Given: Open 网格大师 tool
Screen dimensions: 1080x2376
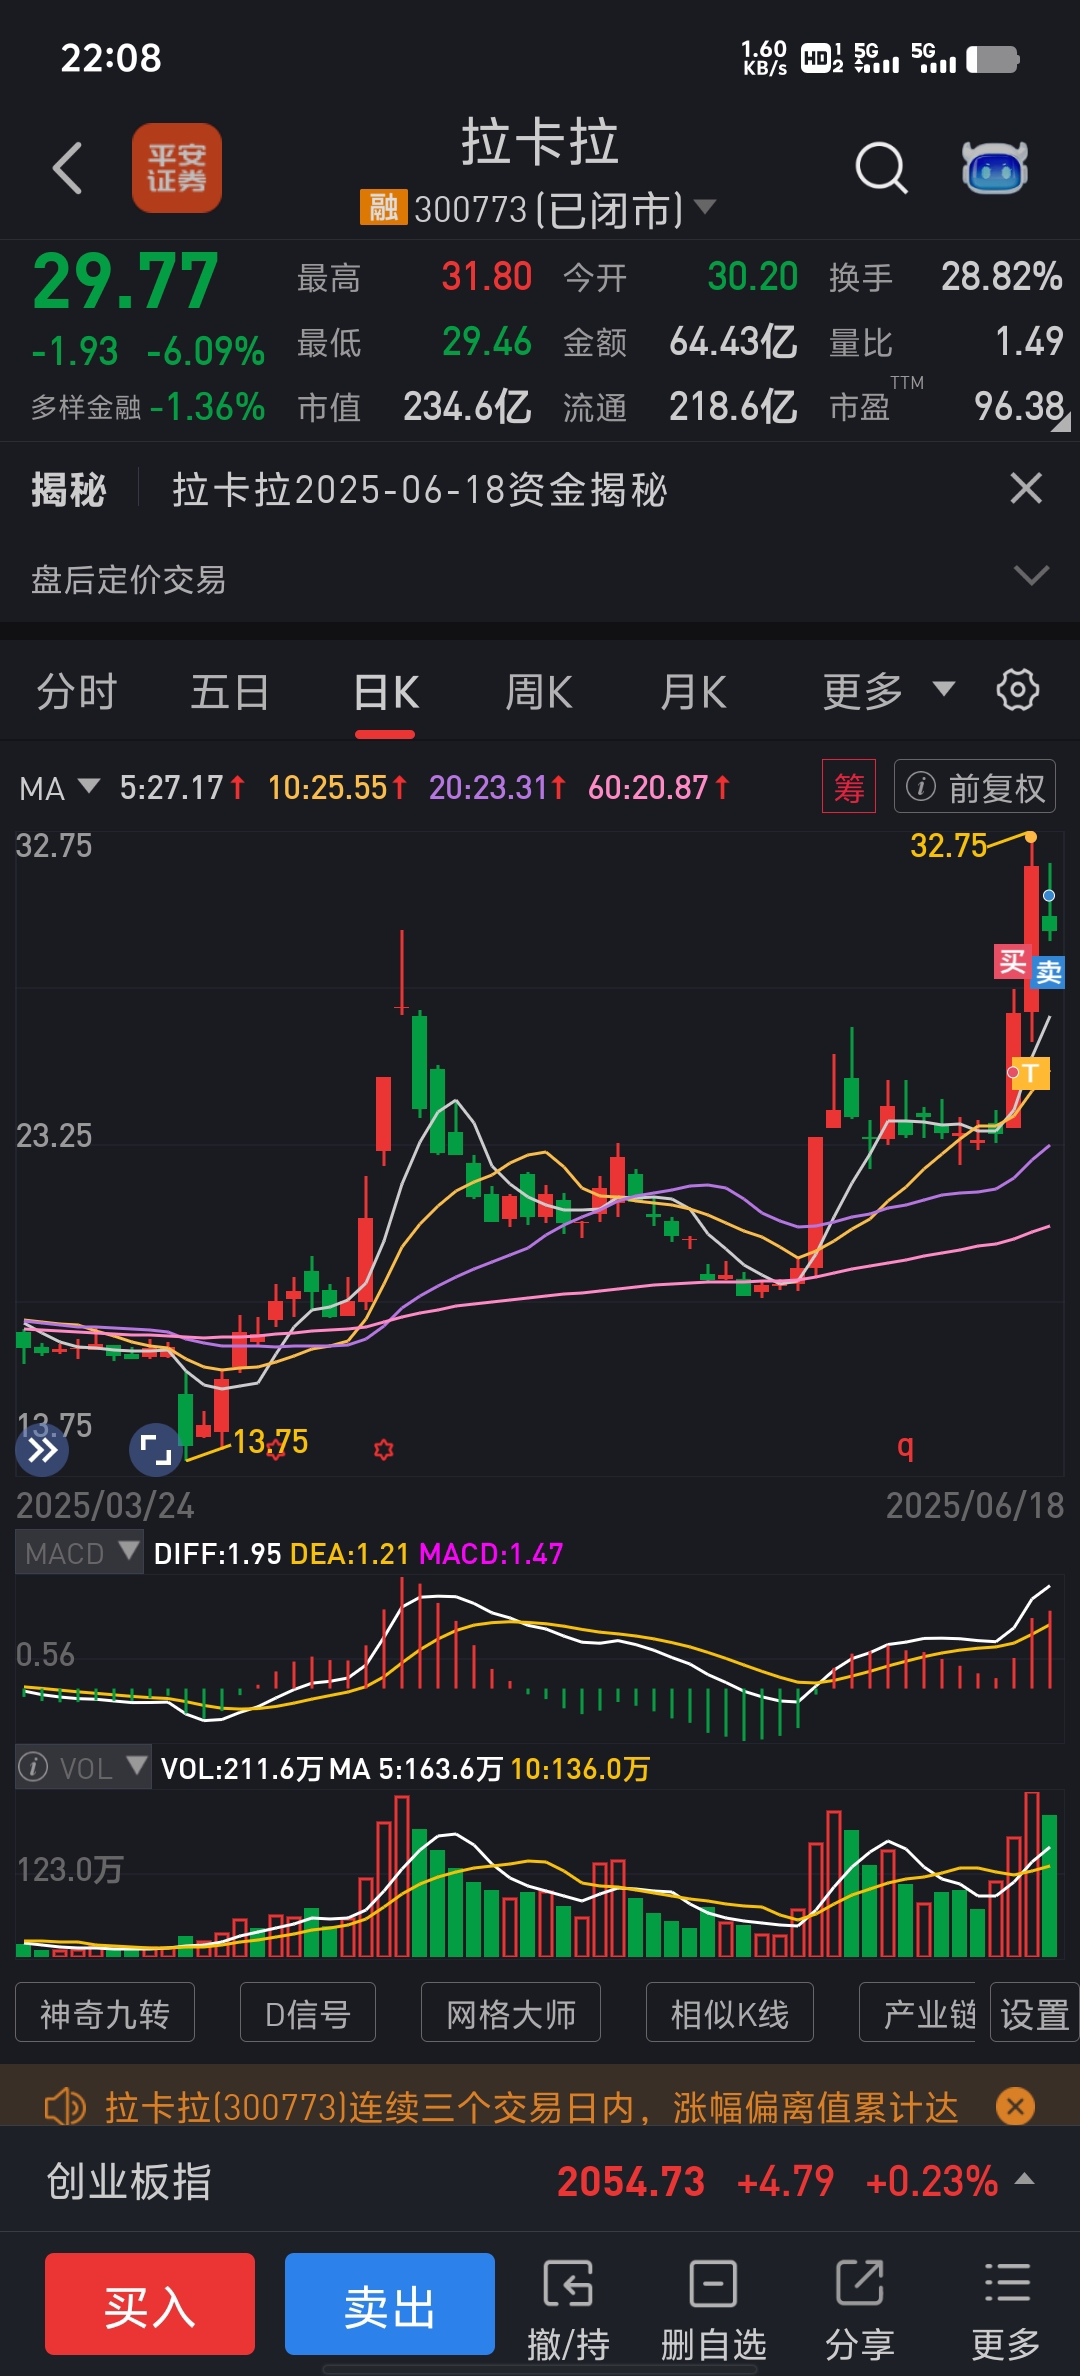Looking at the screenshot, I should click(x=511, y=2012).
